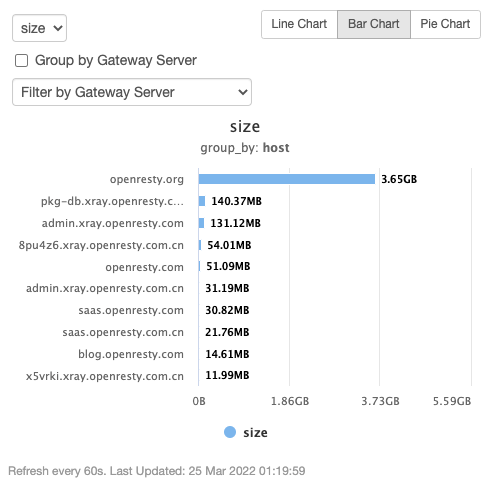488x492 pixels.
Task: Click the 54.01MB bar value
Action: 229,245
